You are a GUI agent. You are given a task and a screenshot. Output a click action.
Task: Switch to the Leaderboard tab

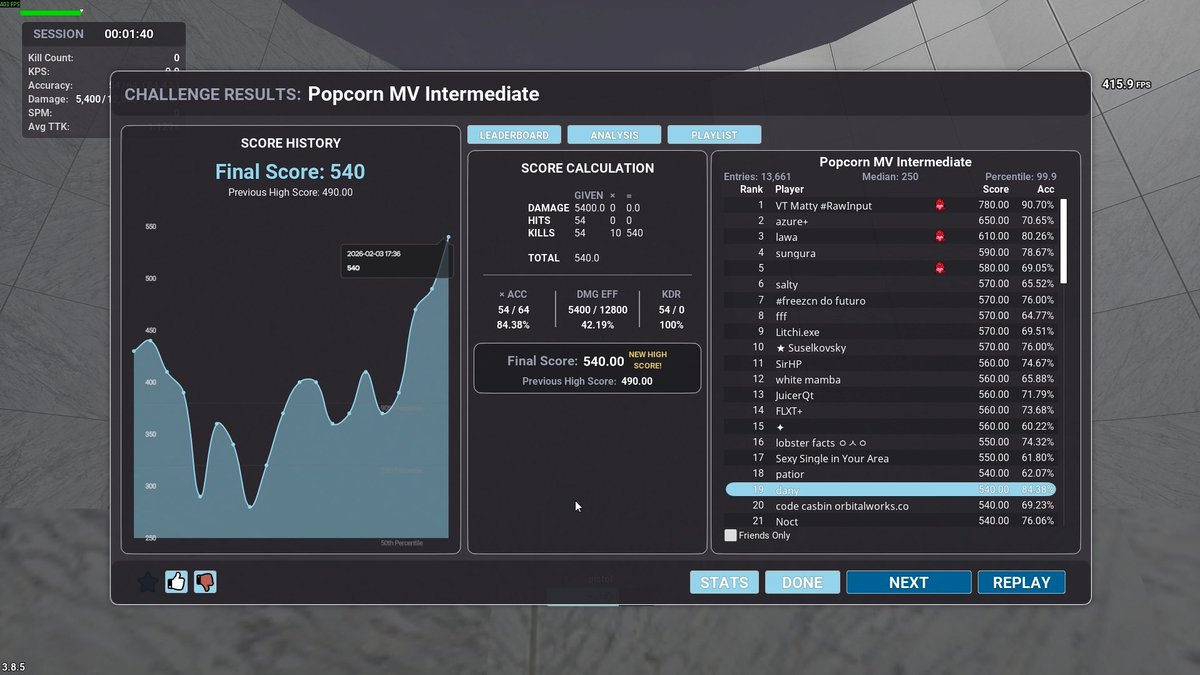pos(514,134)
